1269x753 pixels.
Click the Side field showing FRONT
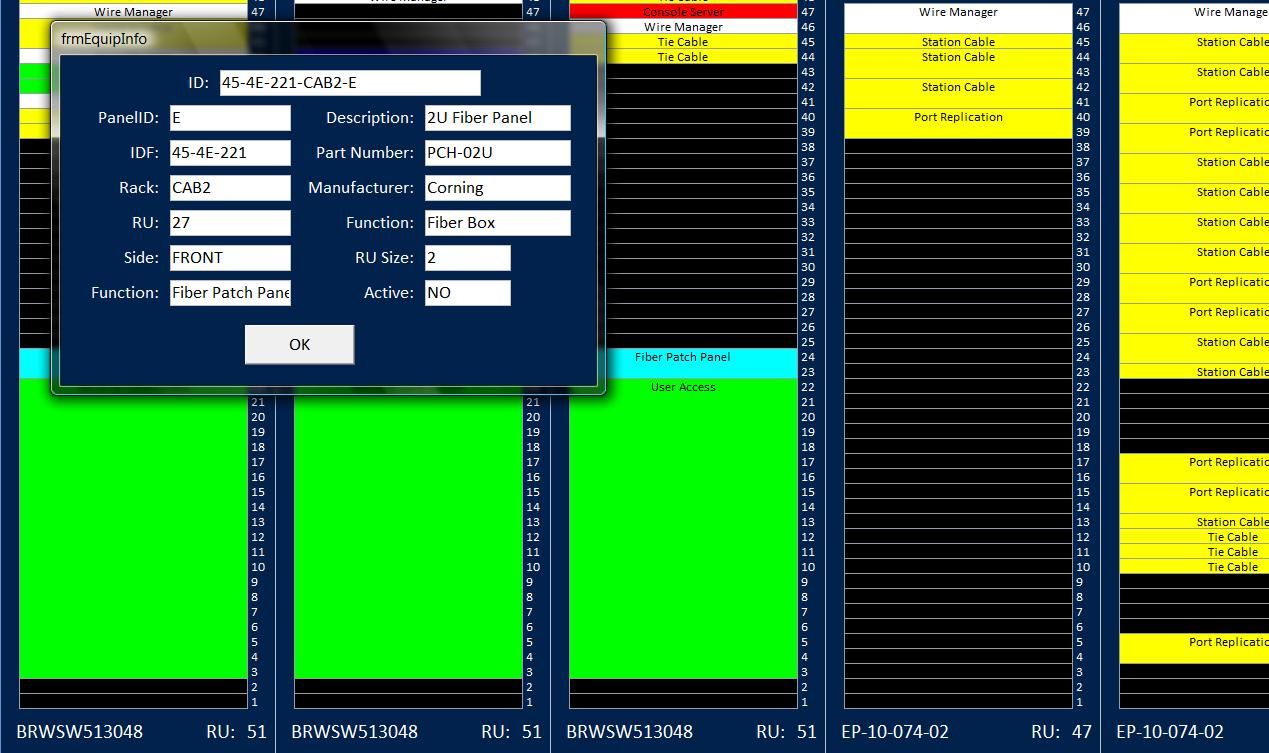(x=230, y=258)
